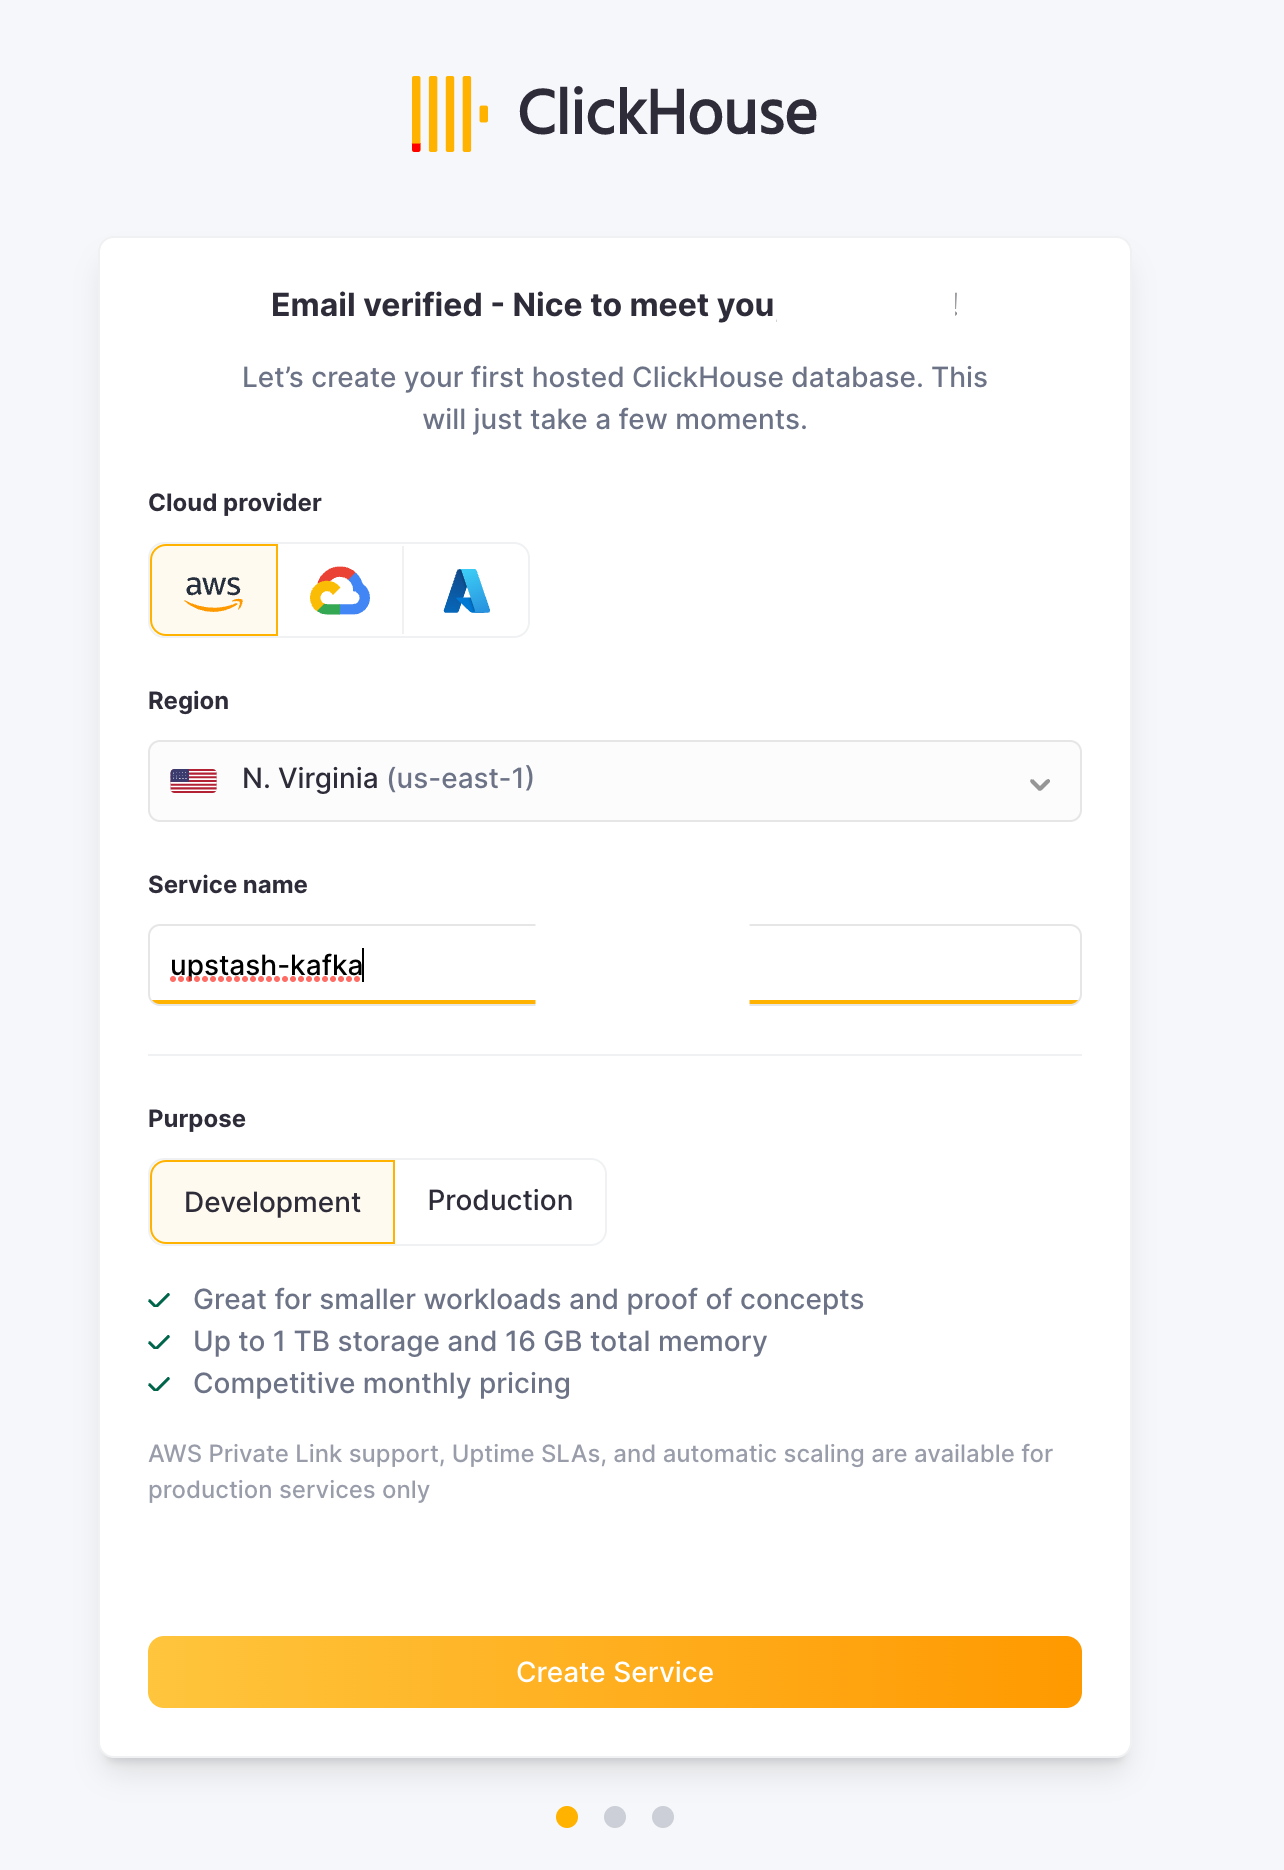Viewport: 1284px width, 1870px height.
Task: Switch purpose to Production
Action: [500, 1201]
